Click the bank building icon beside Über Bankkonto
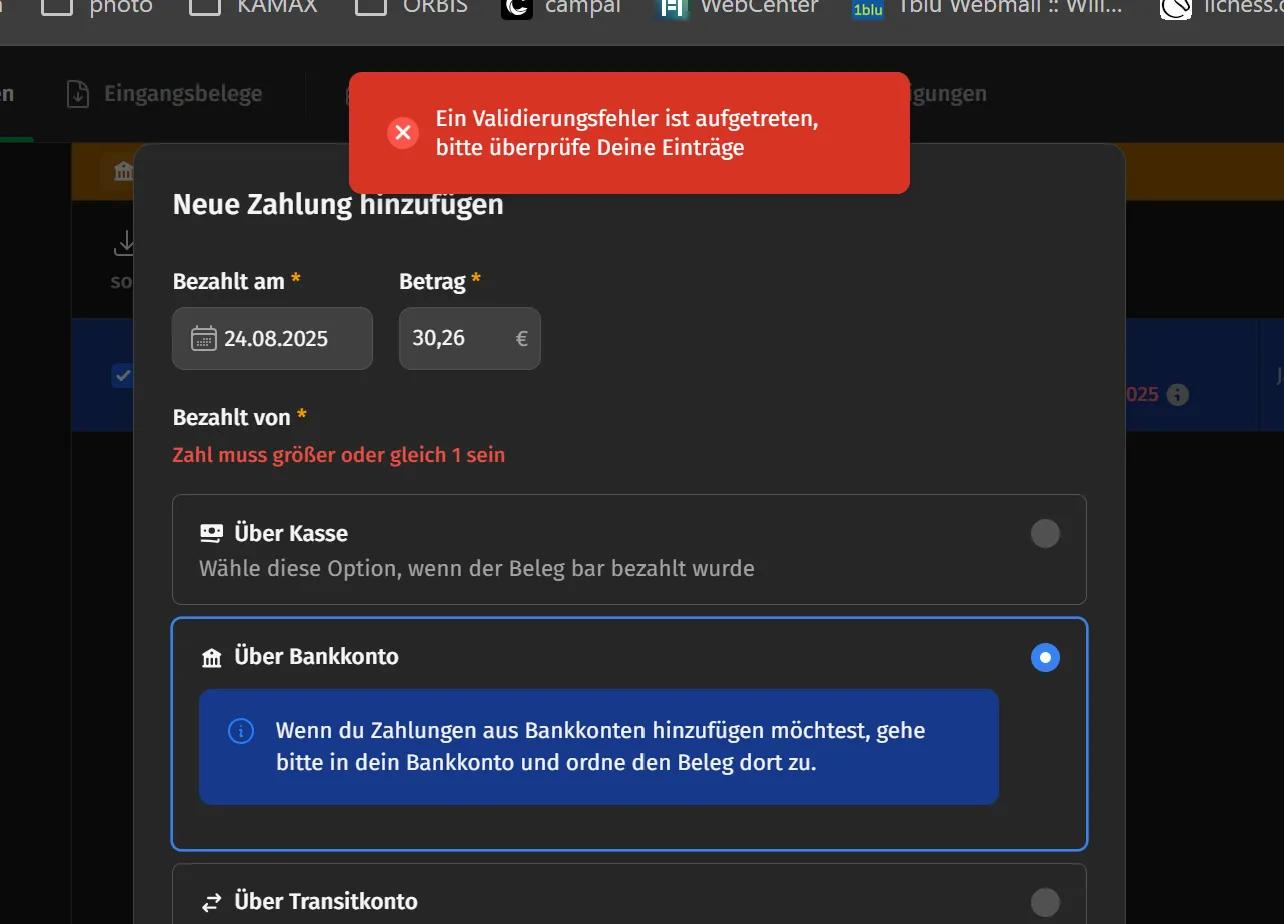Screen dimensions: 1284x924 (211, 658)
